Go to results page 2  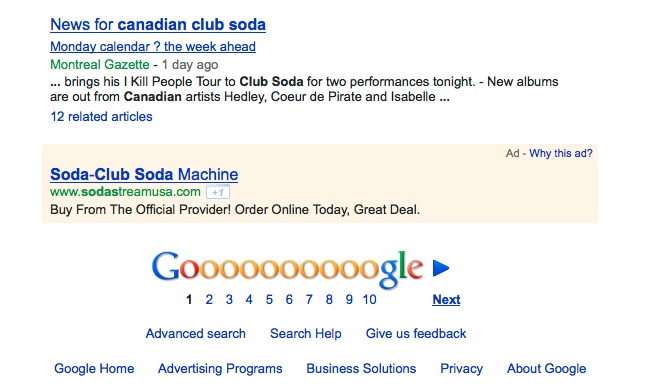point(209,299)
